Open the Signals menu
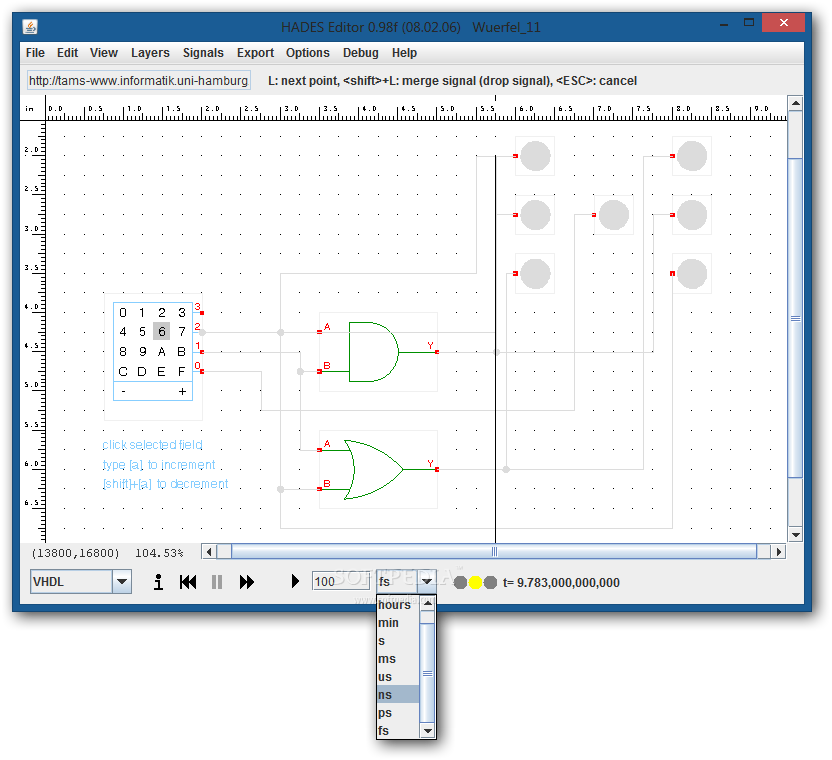 [203, 53]
